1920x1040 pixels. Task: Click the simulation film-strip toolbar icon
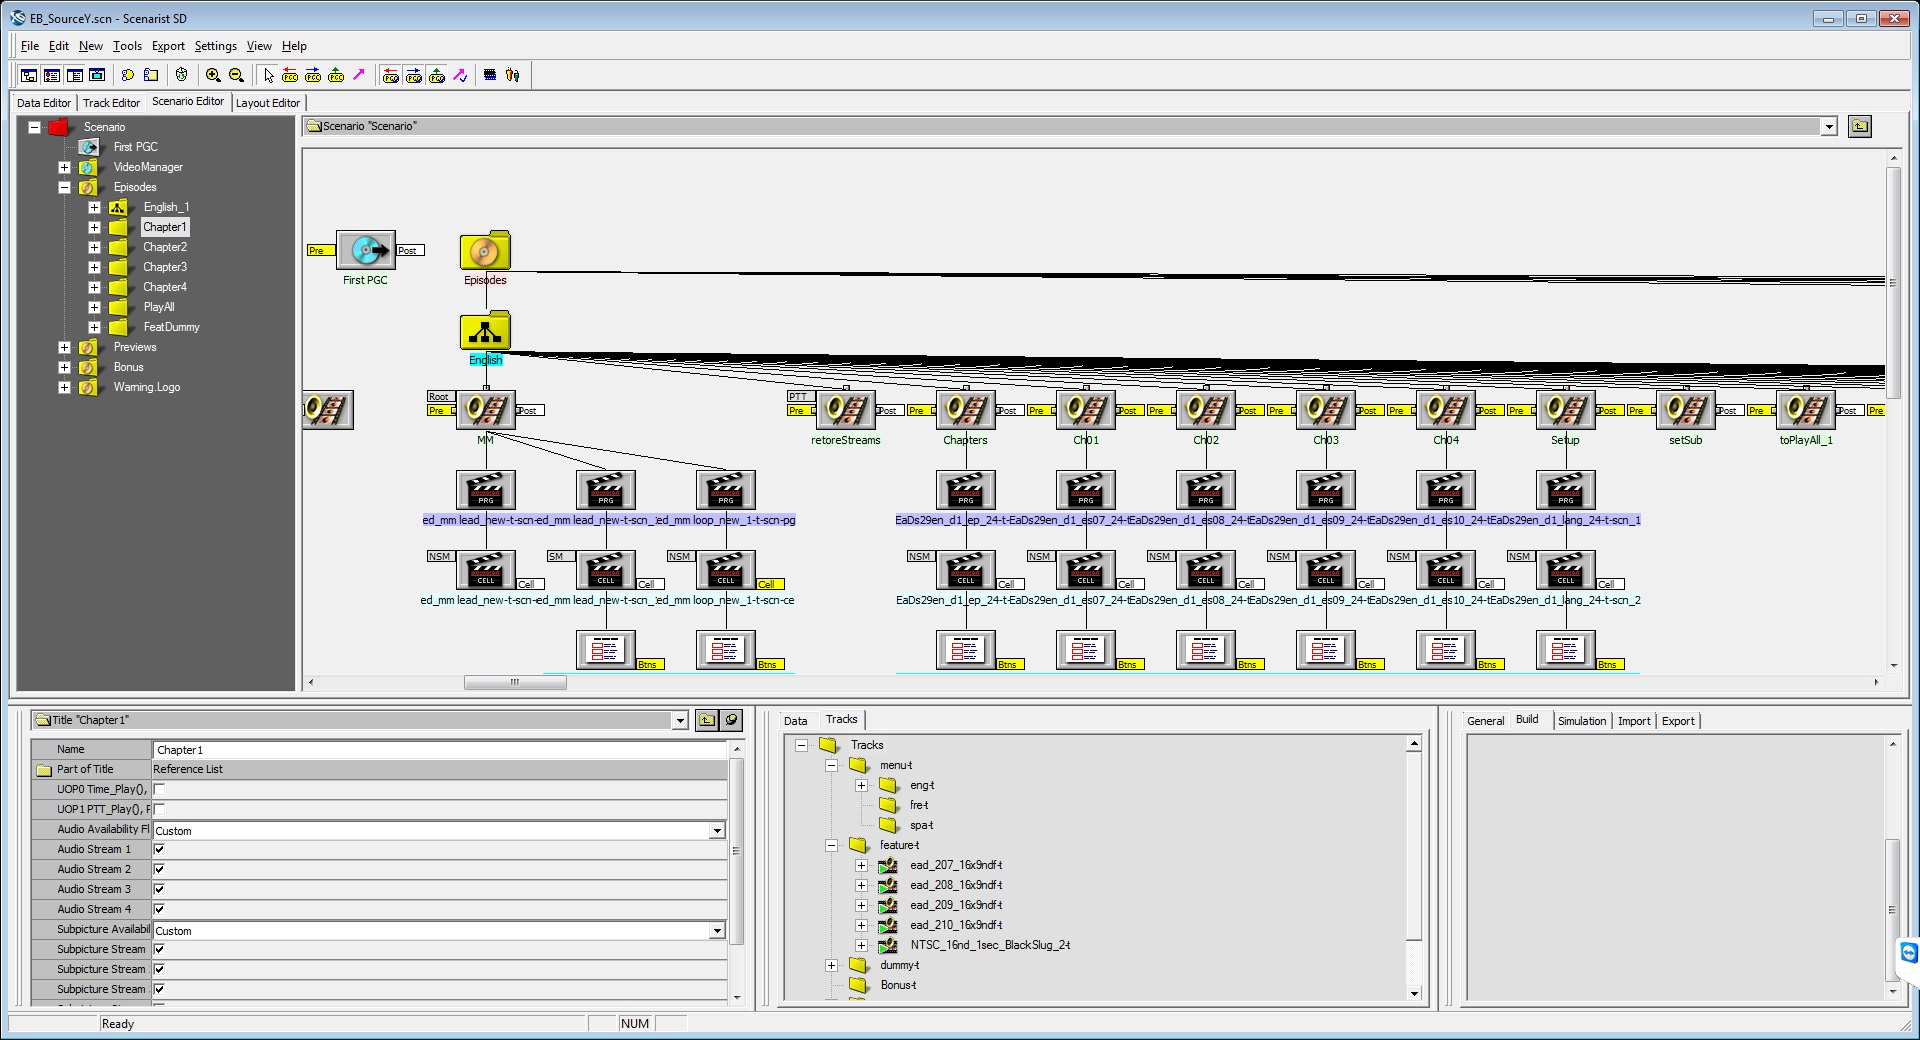pos(490,75)
